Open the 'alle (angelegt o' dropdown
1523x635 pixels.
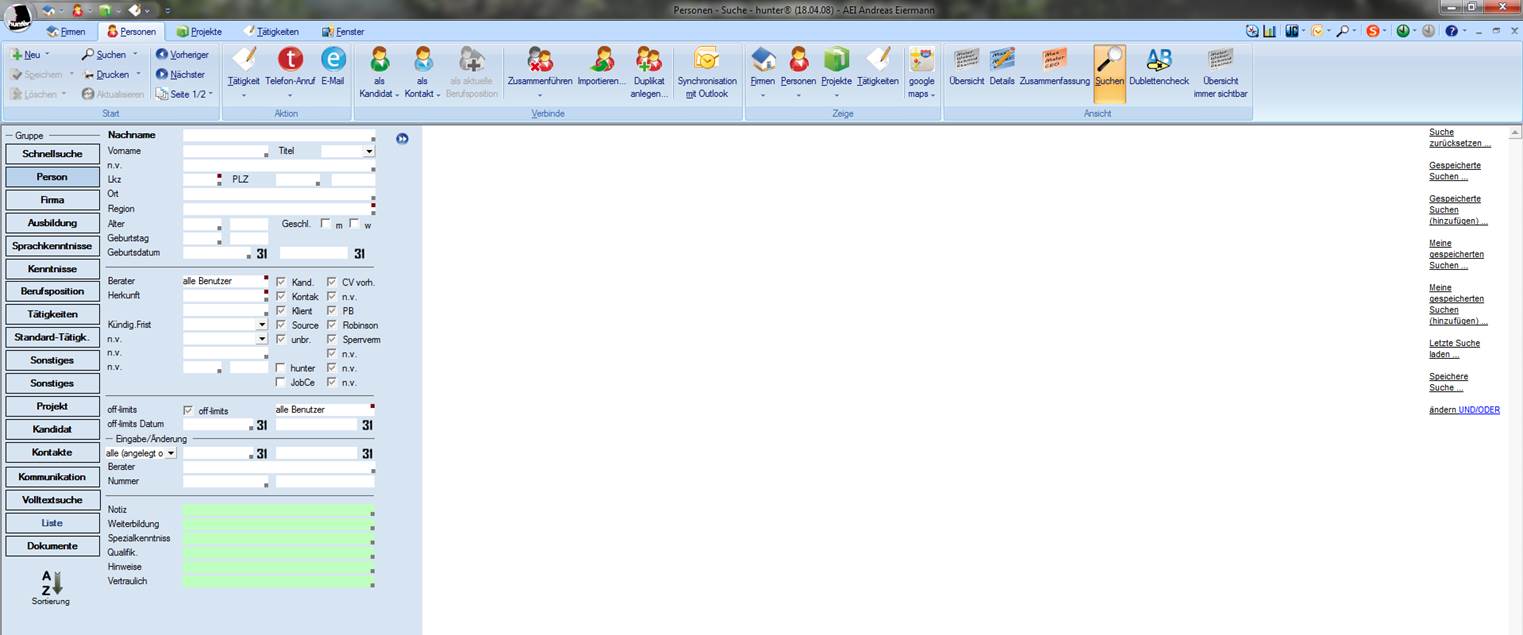(171, 453)
